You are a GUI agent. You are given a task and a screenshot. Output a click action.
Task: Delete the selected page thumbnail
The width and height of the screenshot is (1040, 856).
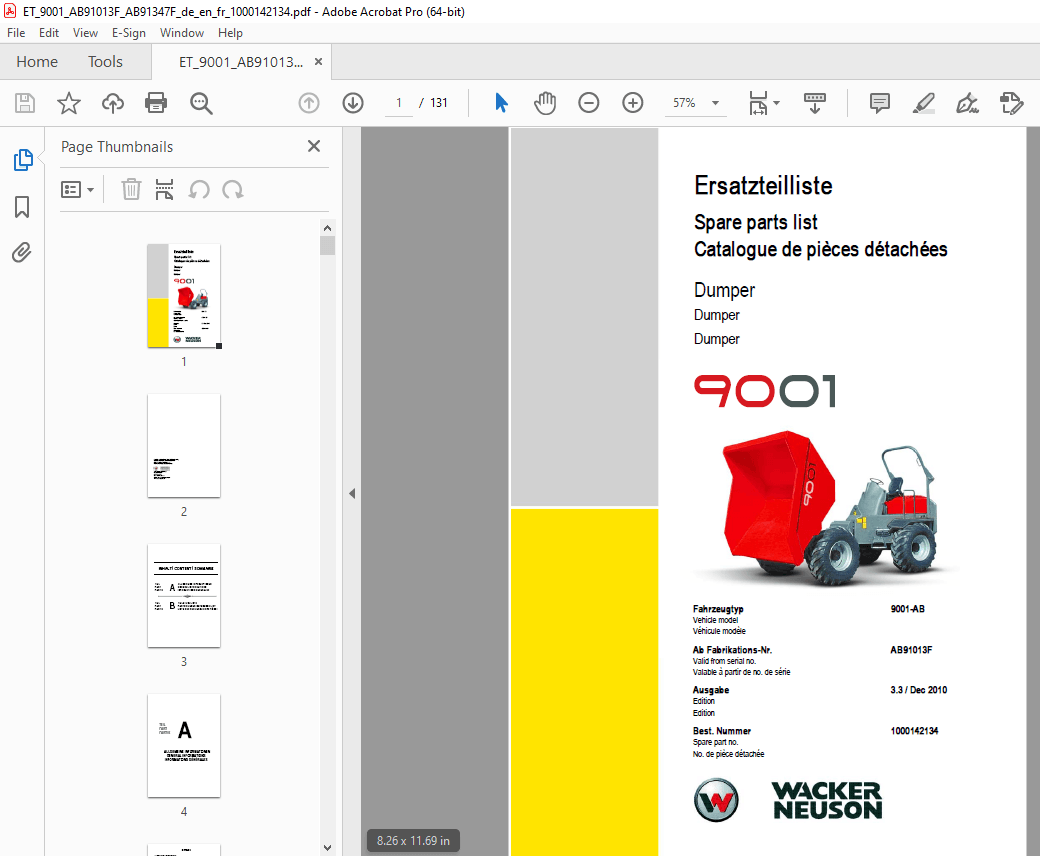pos(131,189)
